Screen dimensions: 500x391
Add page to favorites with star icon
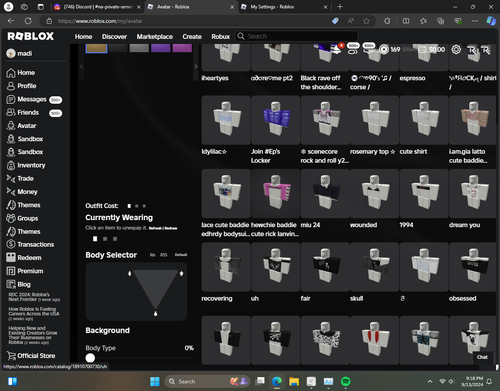pos(366,21)
